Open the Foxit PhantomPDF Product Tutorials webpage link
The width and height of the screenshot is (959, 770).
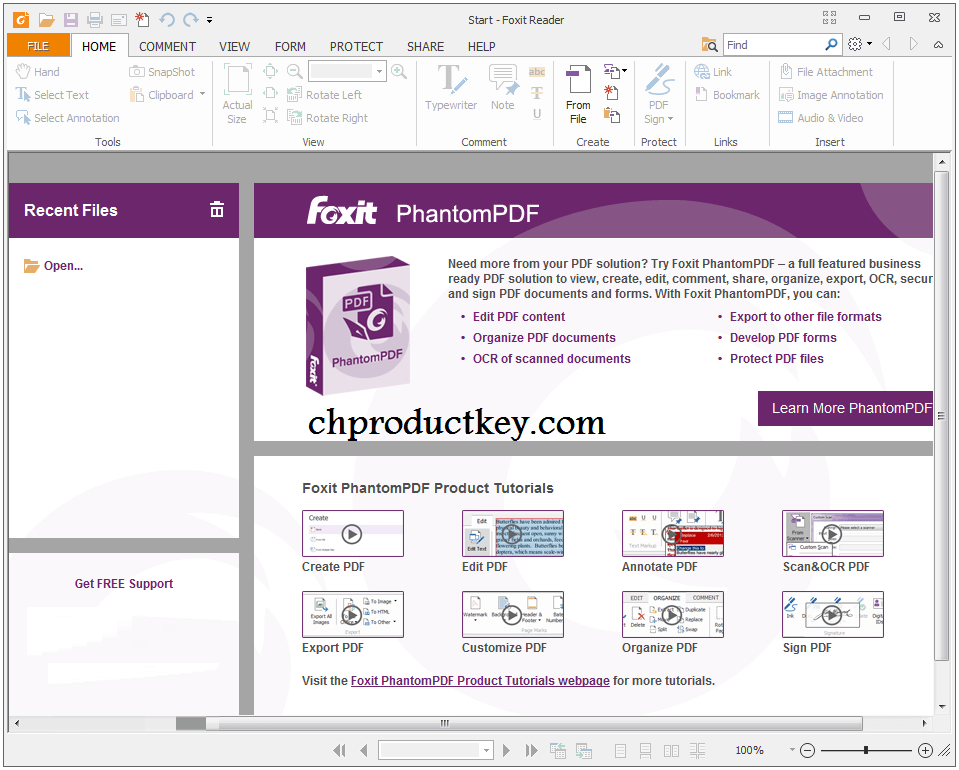[x=480, y=681]
